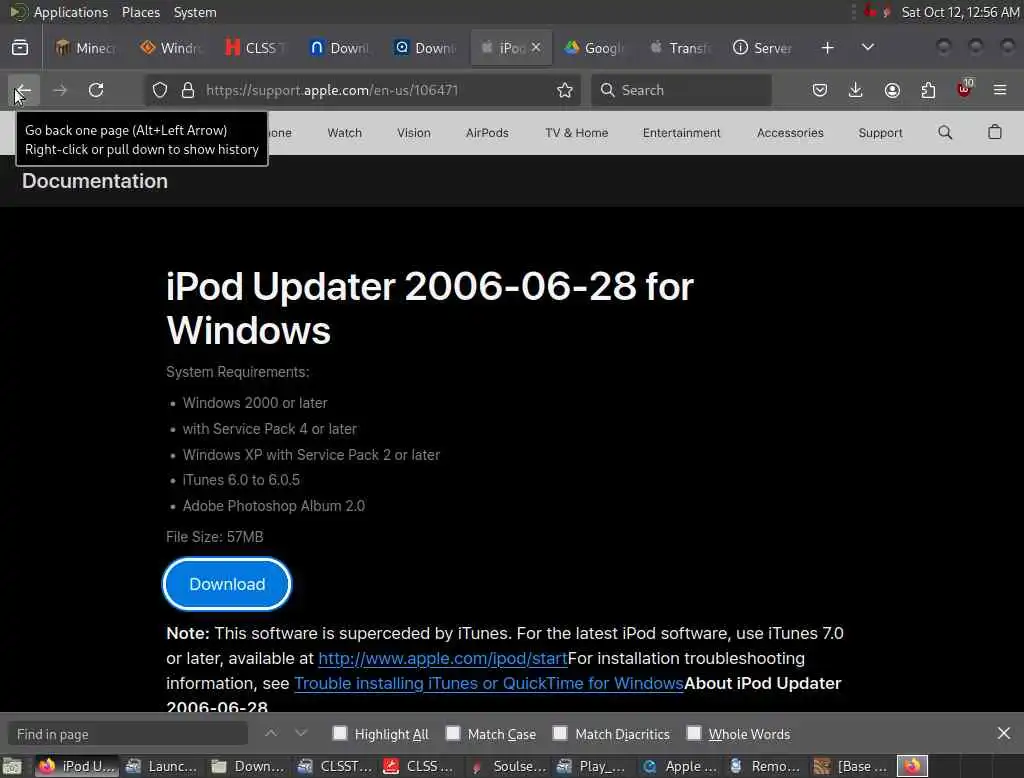This screenshot has width=1024, height=778.
Task: Open the Downloads panel
Action: tap(856, 90)
